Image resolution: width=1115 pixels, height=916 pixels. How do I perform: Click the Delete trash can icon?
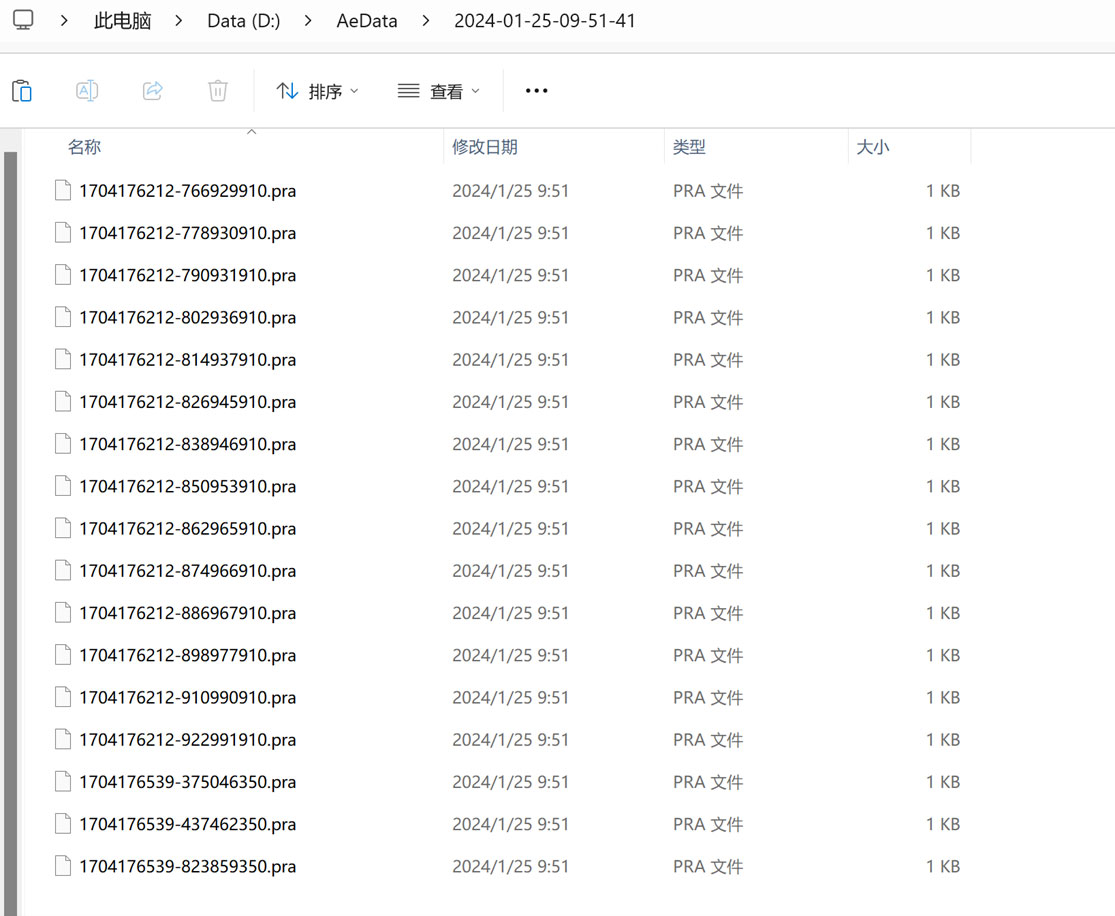218,91
